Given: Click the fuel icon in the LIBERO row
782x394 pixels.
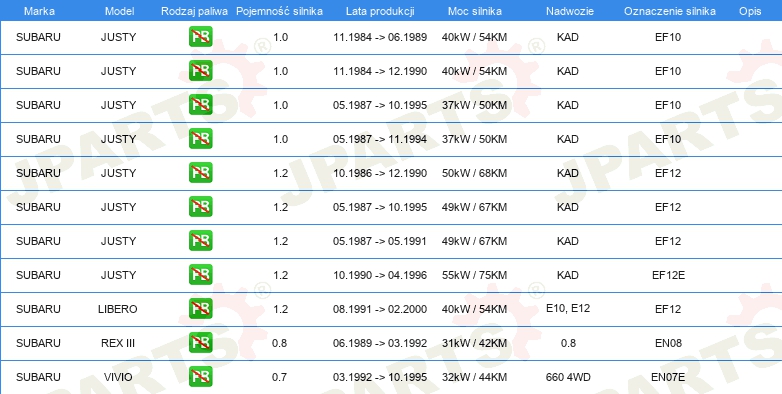Looking at the screenshot, I should click(200, 309).
